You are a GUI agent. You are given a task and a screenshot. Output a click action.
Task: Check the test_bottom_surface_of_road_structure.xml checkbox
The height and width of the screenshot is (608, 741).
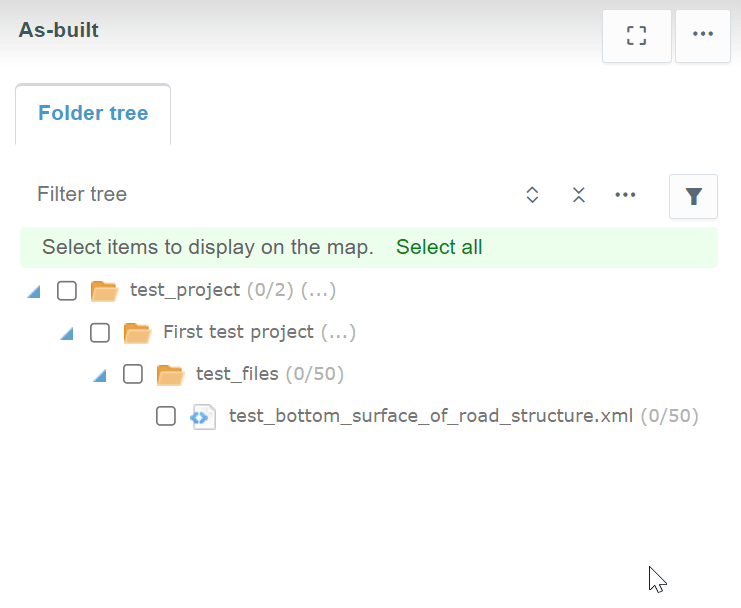coord(166,417)
